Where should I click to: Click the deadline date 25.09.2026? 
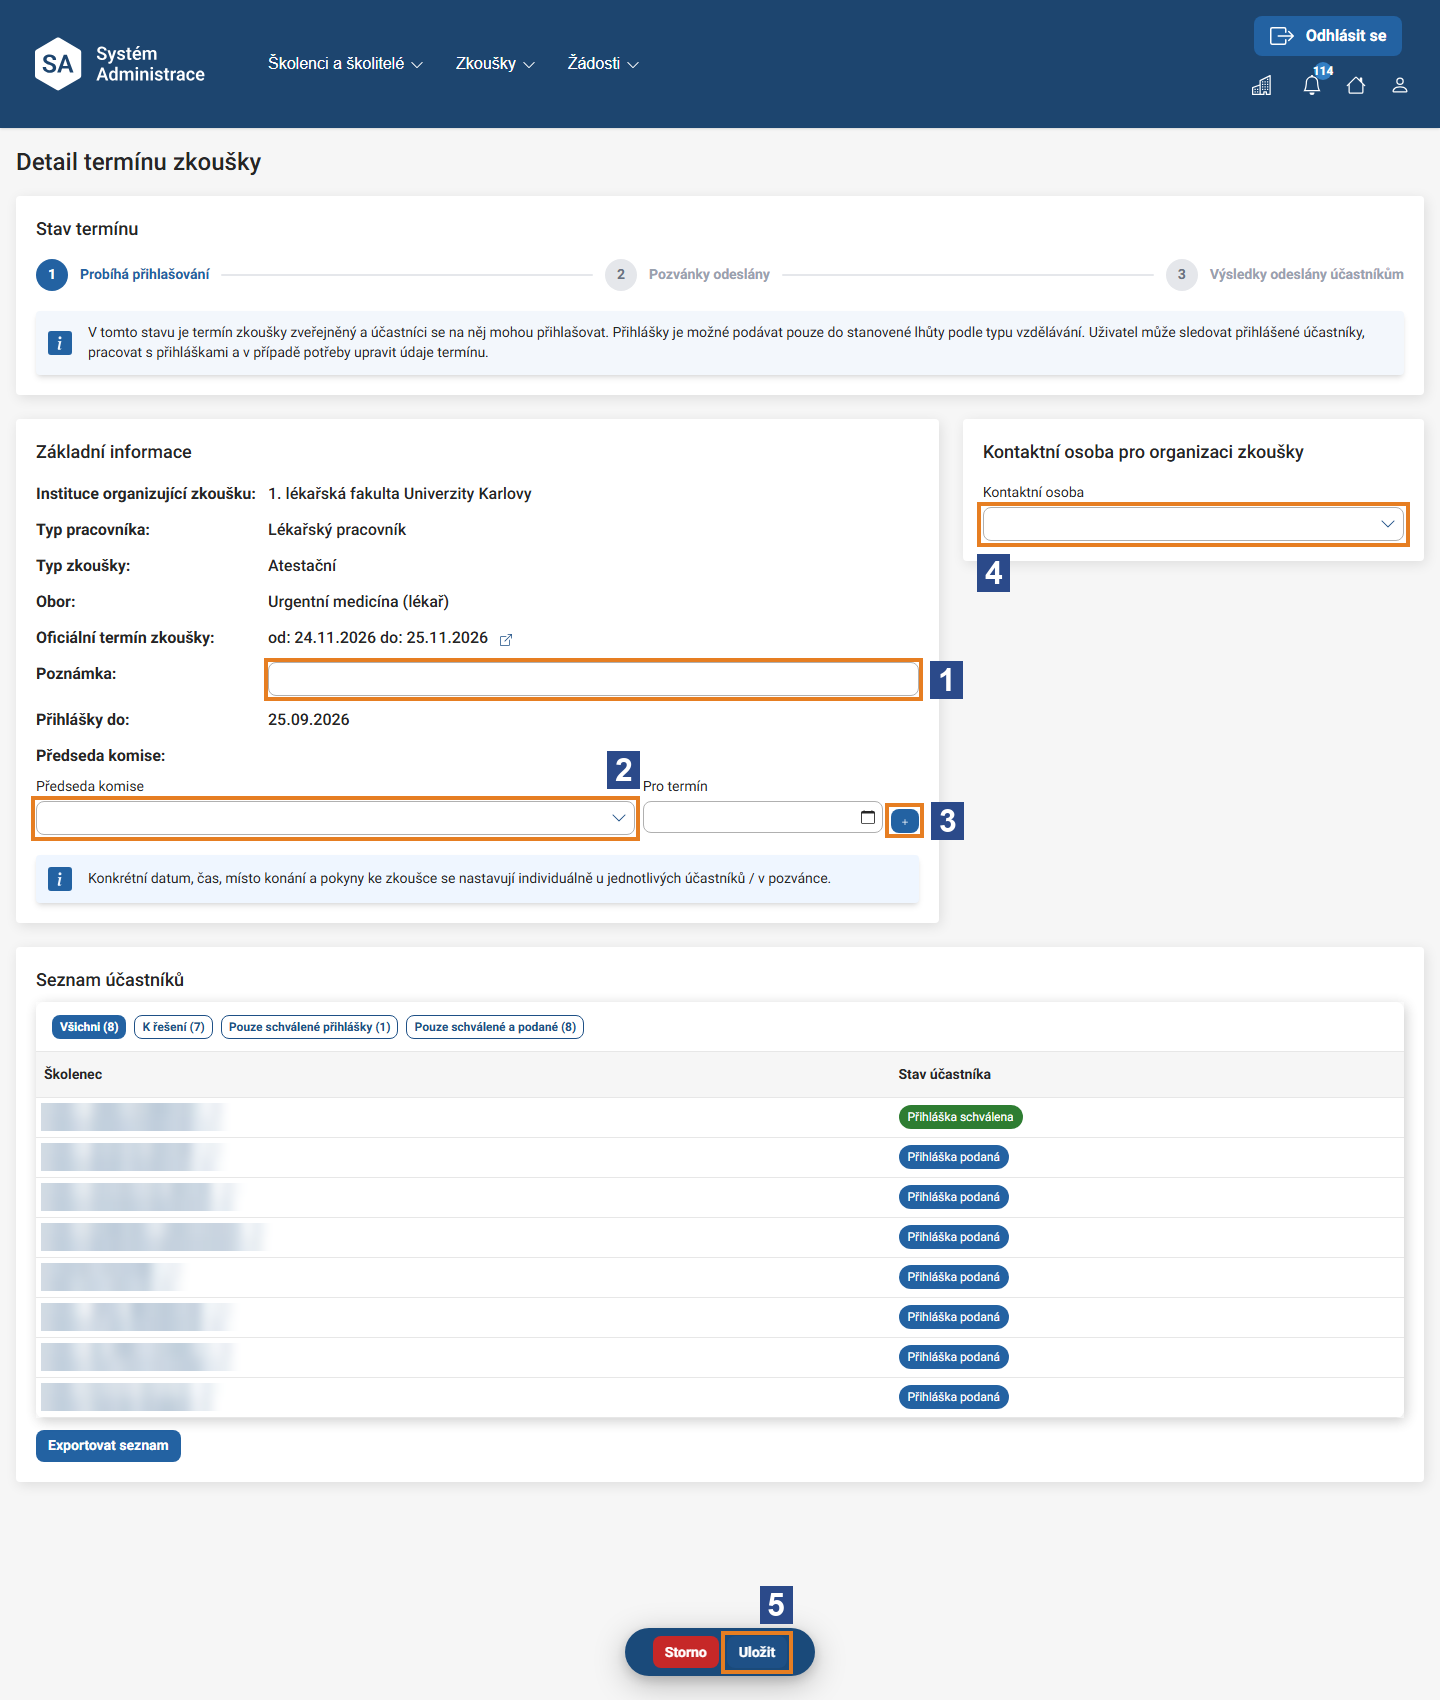click(x=309, y=720)
